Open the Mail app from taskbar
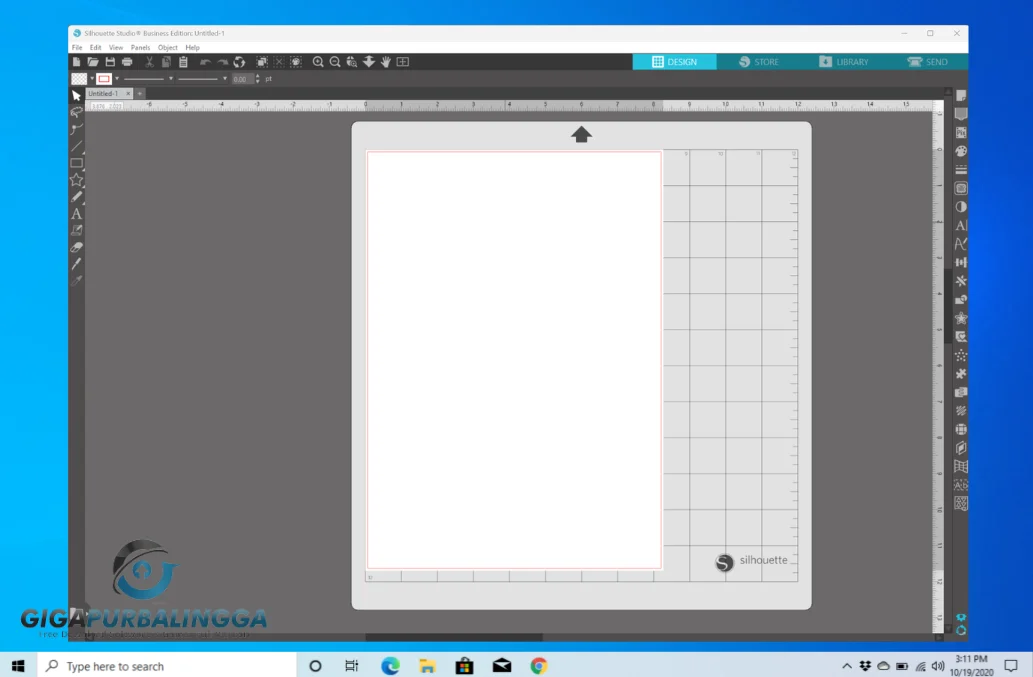The height and width of the screenshot is (677, 1033). [x=502, y=666]
